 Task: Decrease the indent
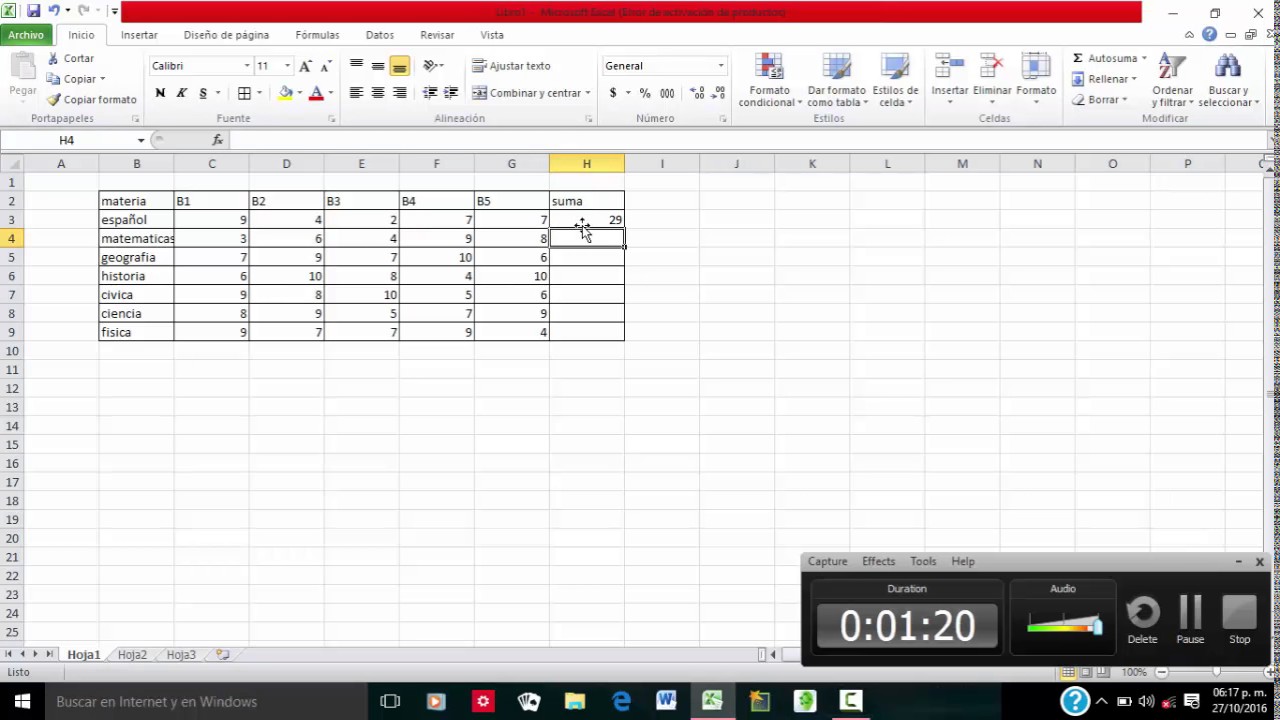click(x=430, y=93)
